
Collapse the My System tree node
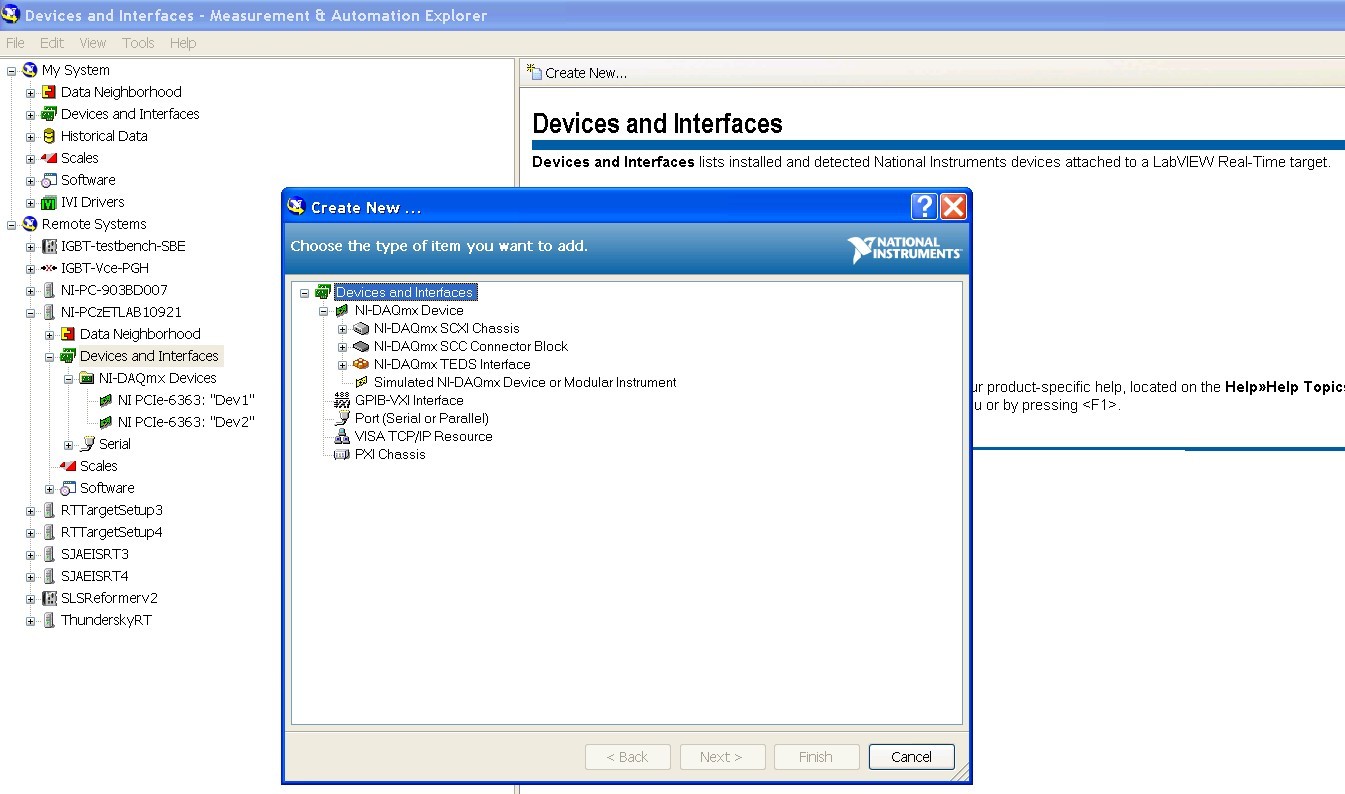(11, 70)
